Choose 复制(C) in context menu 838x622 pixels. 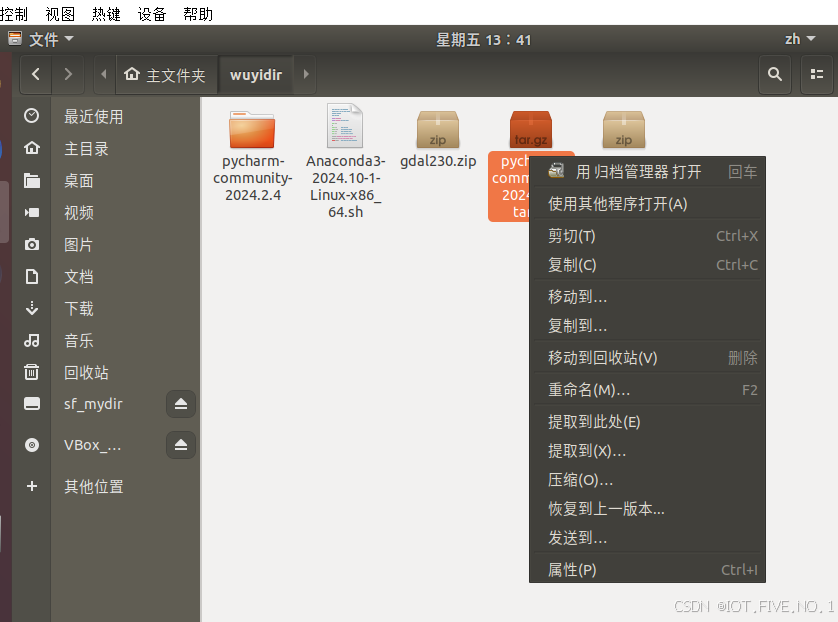click(647, 265)
